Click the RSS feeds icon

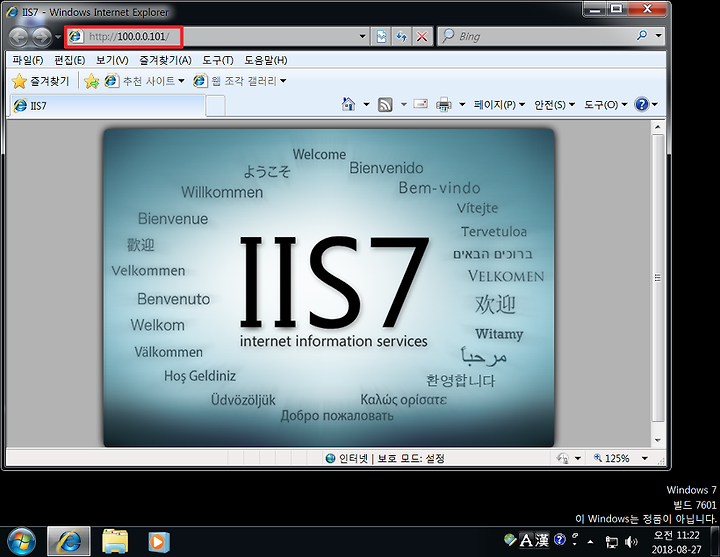(385, 105)
